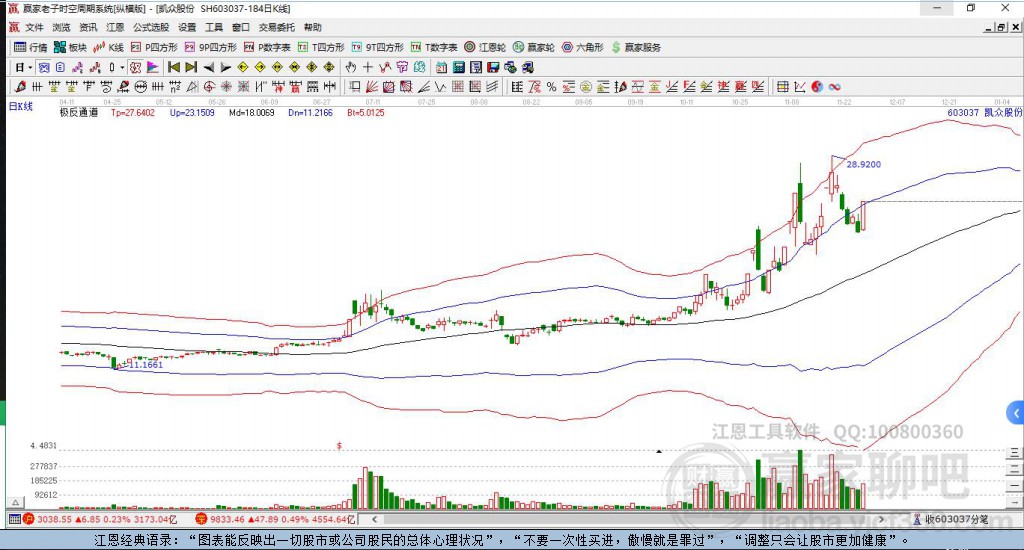Select the hand pan tool
Viewport: 1024px width, 550px height.
pyautogui.click(x=350, y=67)
